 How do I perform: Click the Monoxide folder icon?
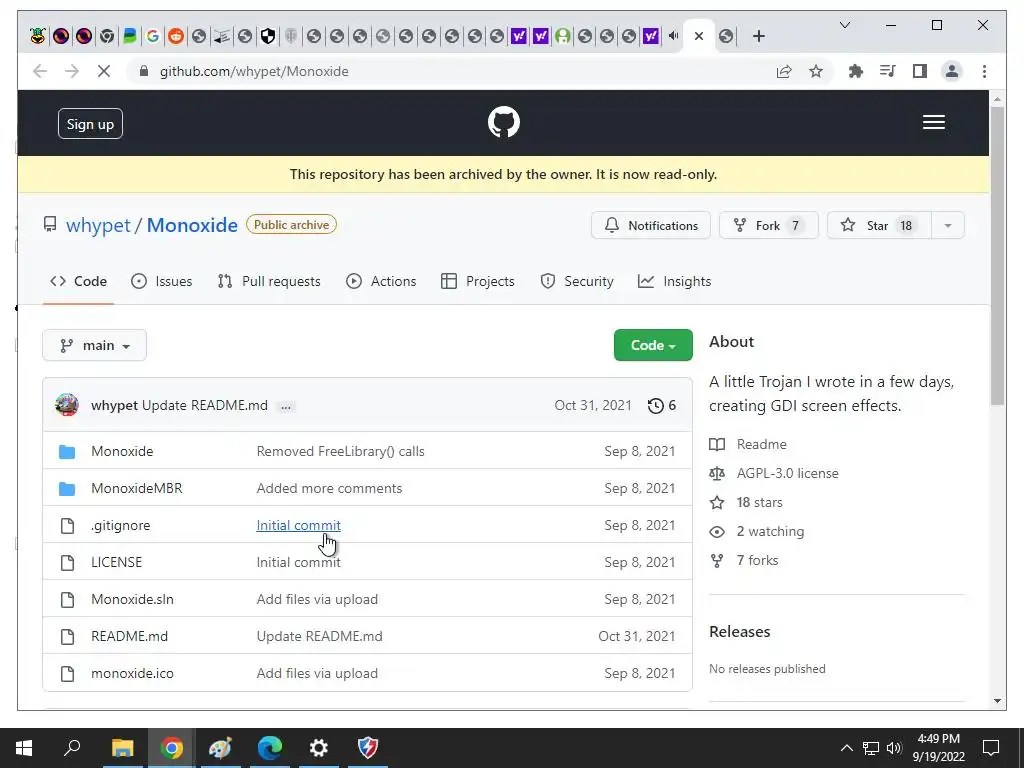(x=67, y=451)
